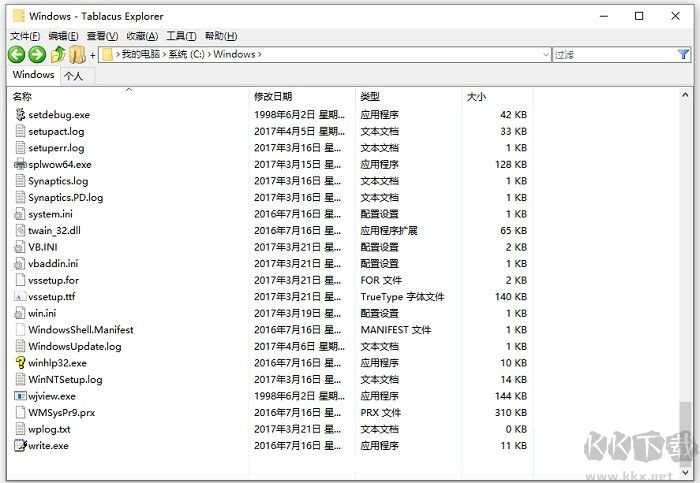Select the WinNTSetup.log document icon

pyautogui.click(x=20, y=379)
